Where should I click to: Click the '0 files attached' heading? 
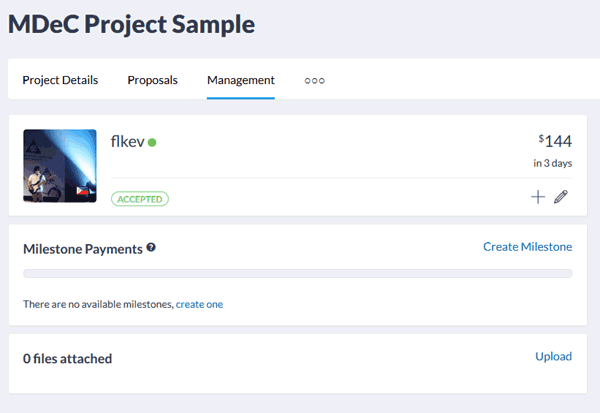(x=67, y=359)
